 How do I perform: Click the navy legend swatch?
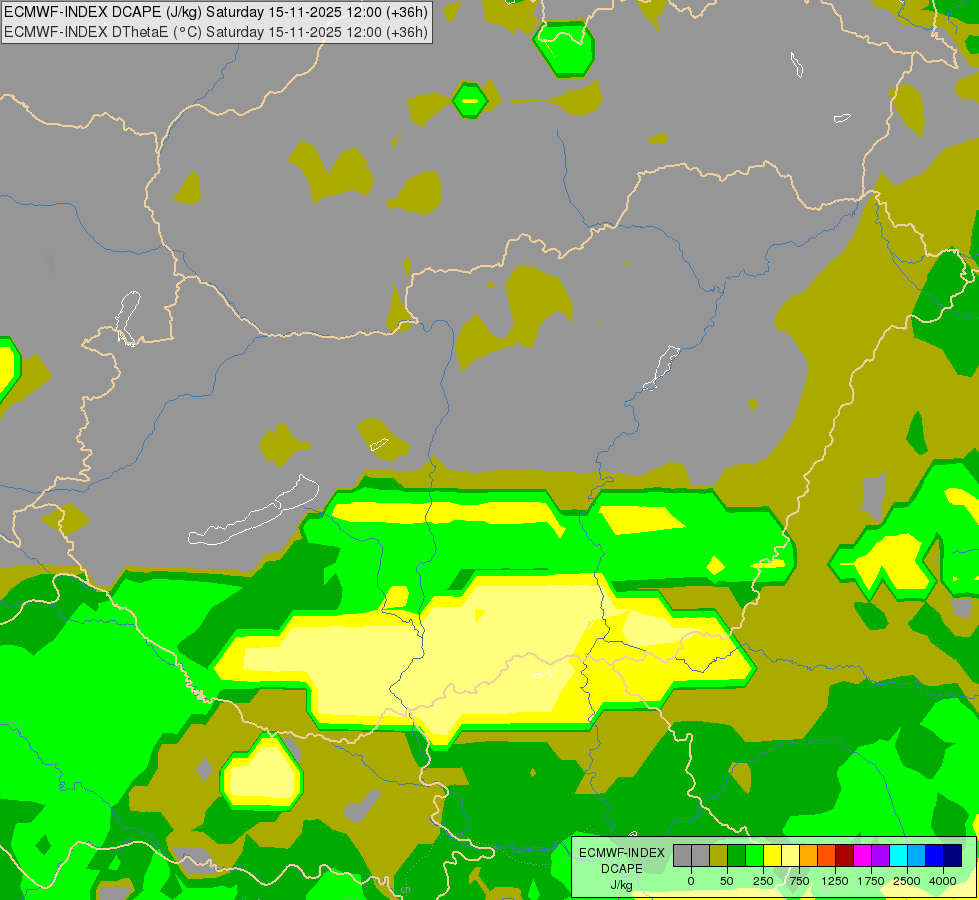(953, 855)
